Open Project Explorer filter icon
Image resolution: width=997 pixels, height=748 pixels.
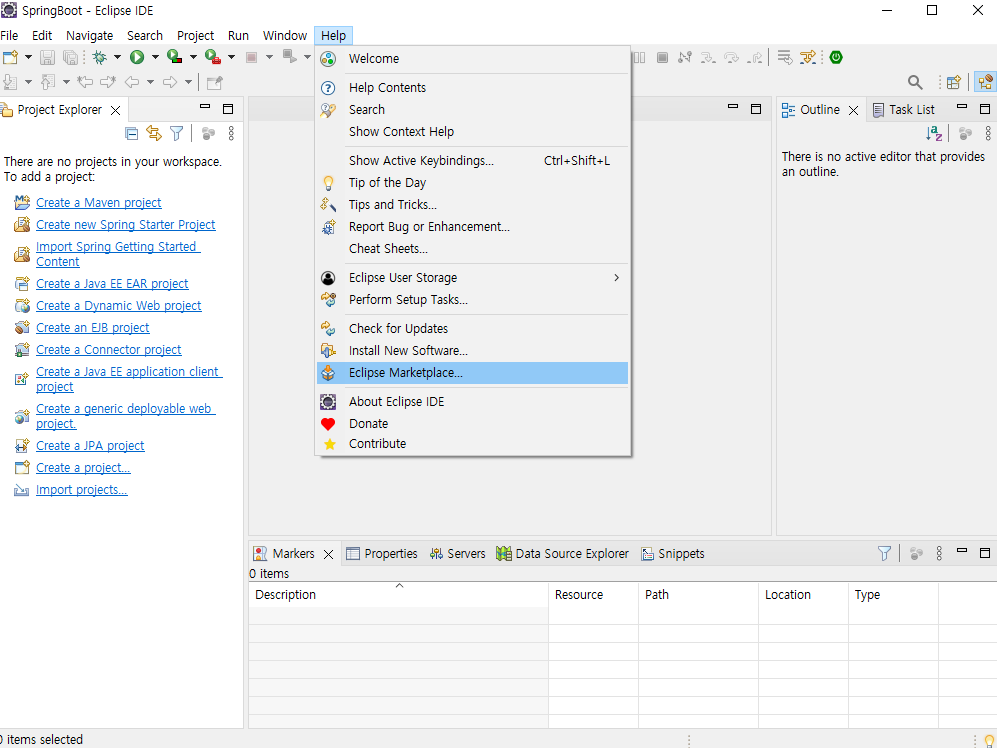click(x=177, y=134)
